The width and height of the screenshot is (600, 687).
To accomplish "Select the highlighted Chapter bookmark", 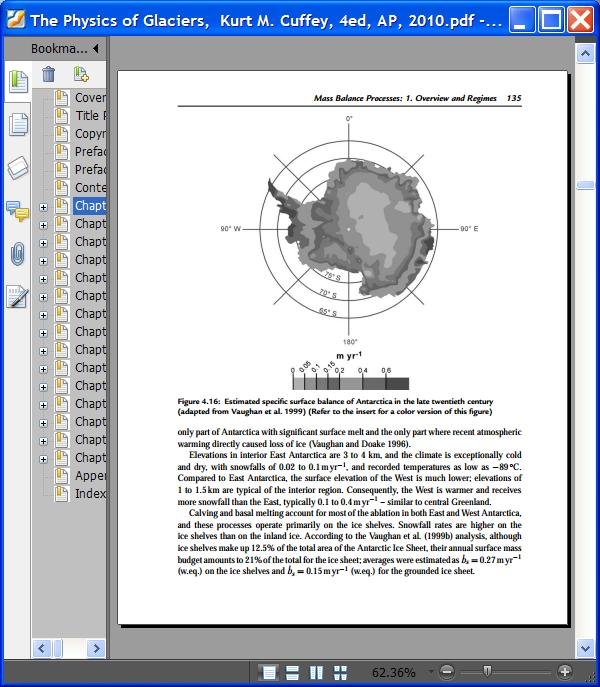I will click(x=90, y=205).
